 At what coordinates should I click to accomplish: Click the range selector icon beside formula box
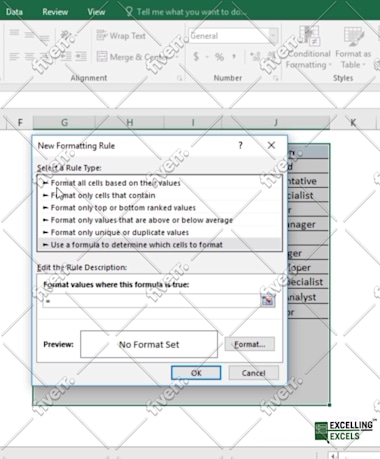coord(267,300)
